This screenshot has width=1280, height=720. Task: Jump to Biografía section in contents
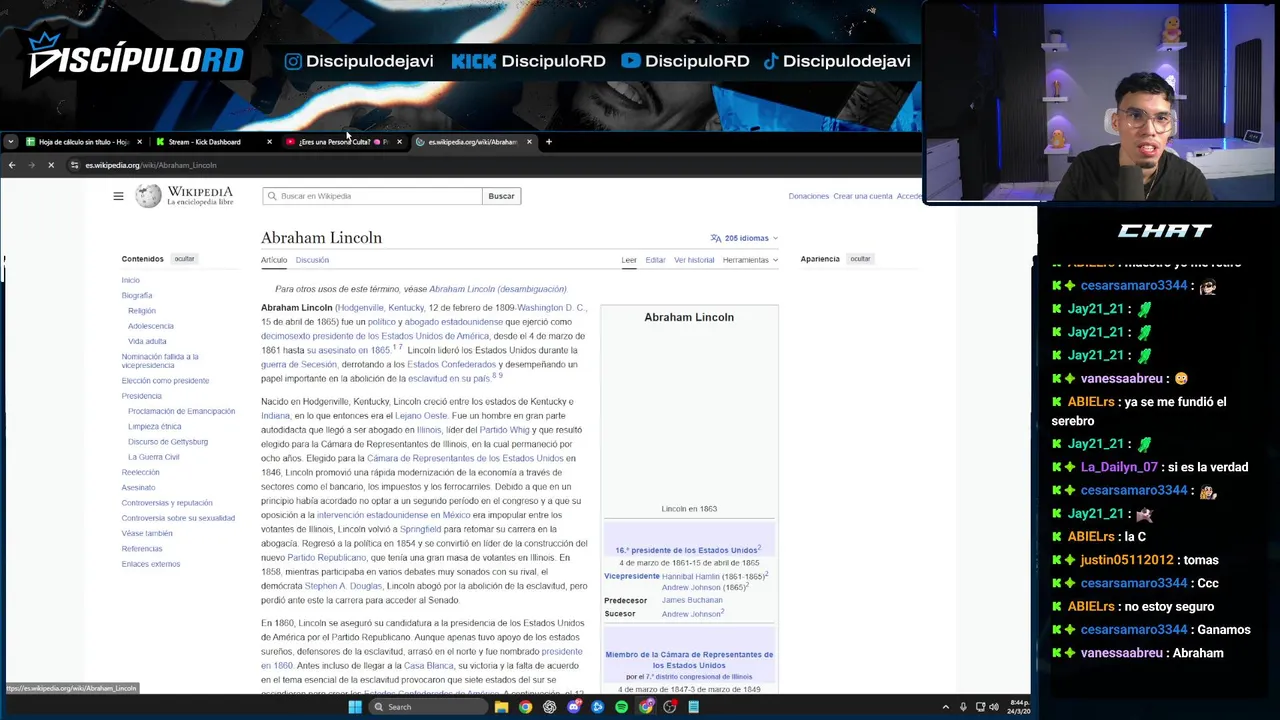click(x=137, y=296)
